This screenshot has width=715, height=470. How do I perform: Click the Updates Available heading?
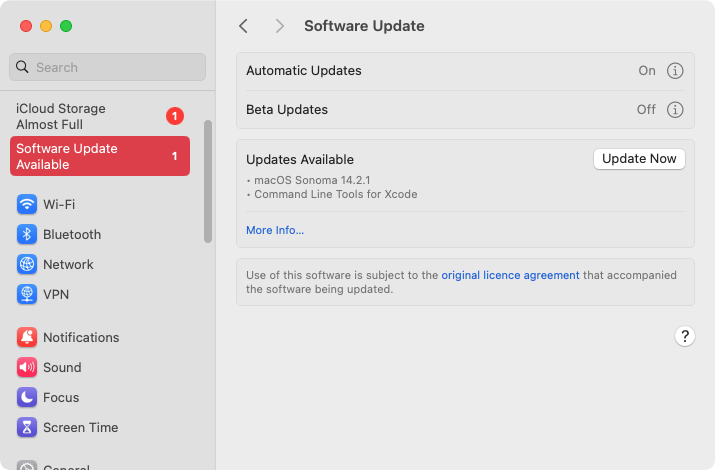coord(300,160)
